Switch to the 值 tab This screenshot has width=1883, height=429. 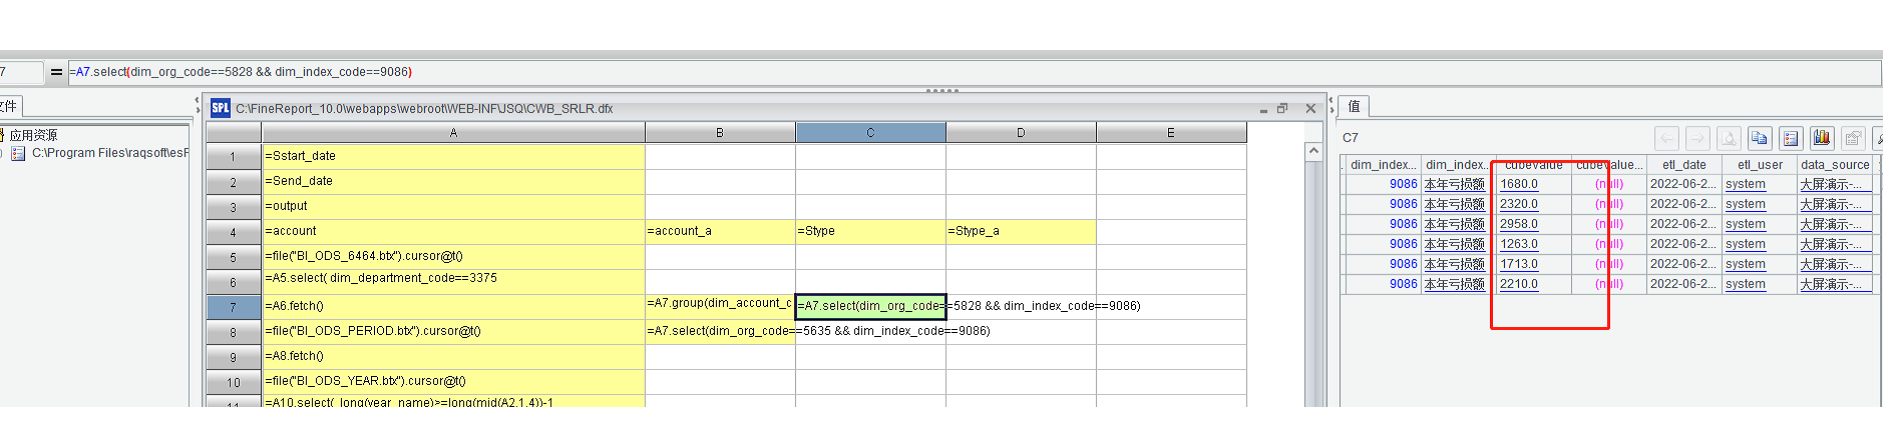[x=1354, y=106]
